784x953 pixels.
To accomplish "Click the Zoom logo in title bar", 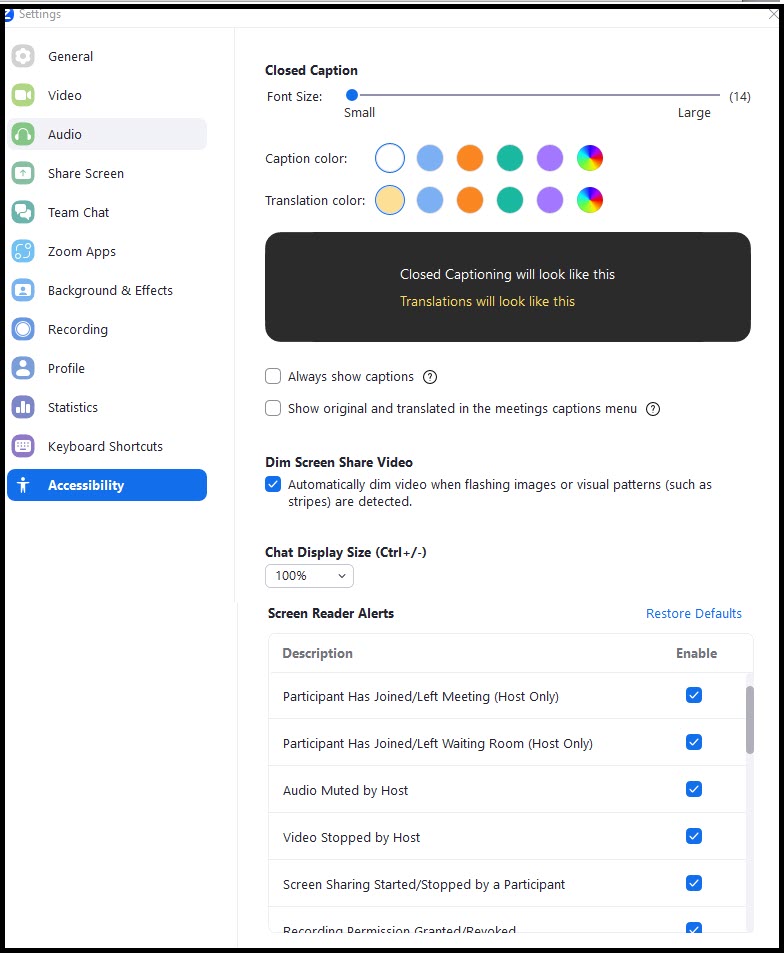I will pos(9,14).
